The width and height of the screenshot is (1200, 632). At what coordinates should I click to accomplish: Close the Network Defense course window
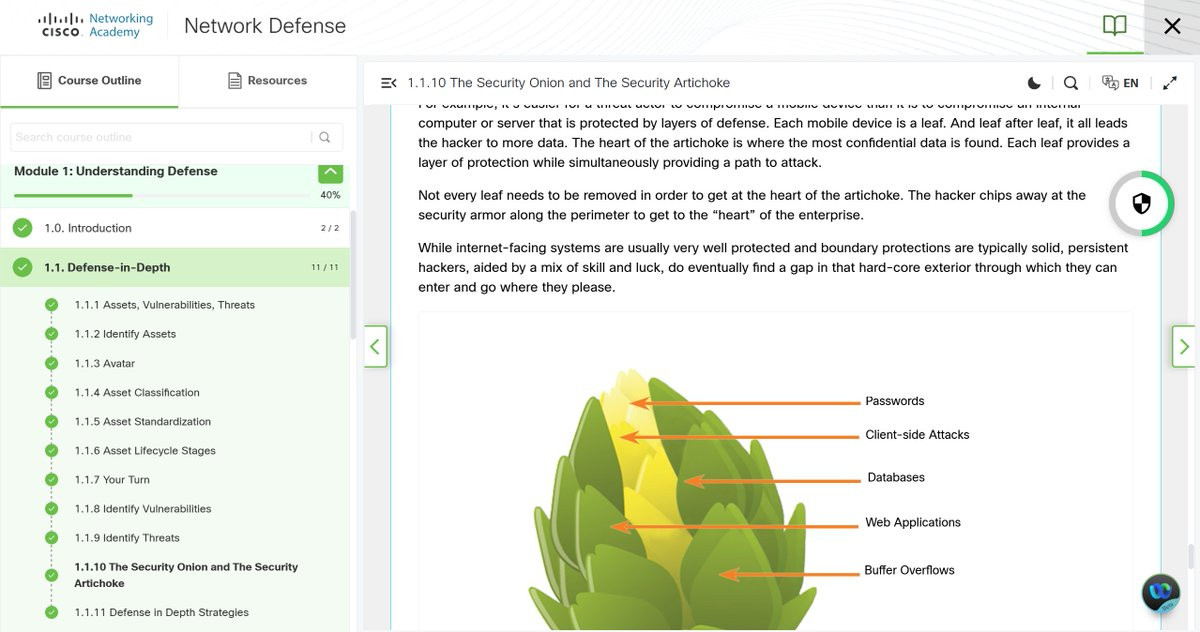click(x=1172, y=26)
